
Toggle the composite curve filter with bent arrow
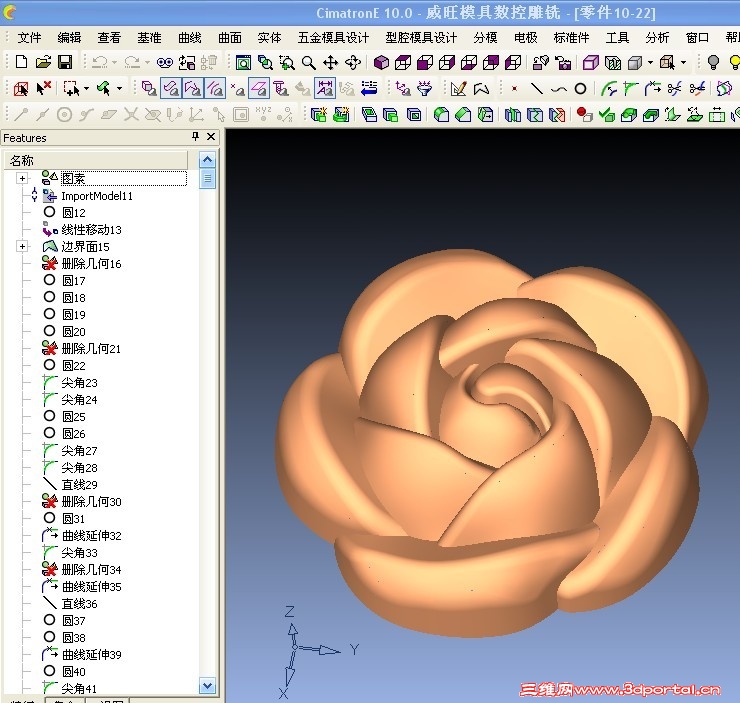point(193,88)
